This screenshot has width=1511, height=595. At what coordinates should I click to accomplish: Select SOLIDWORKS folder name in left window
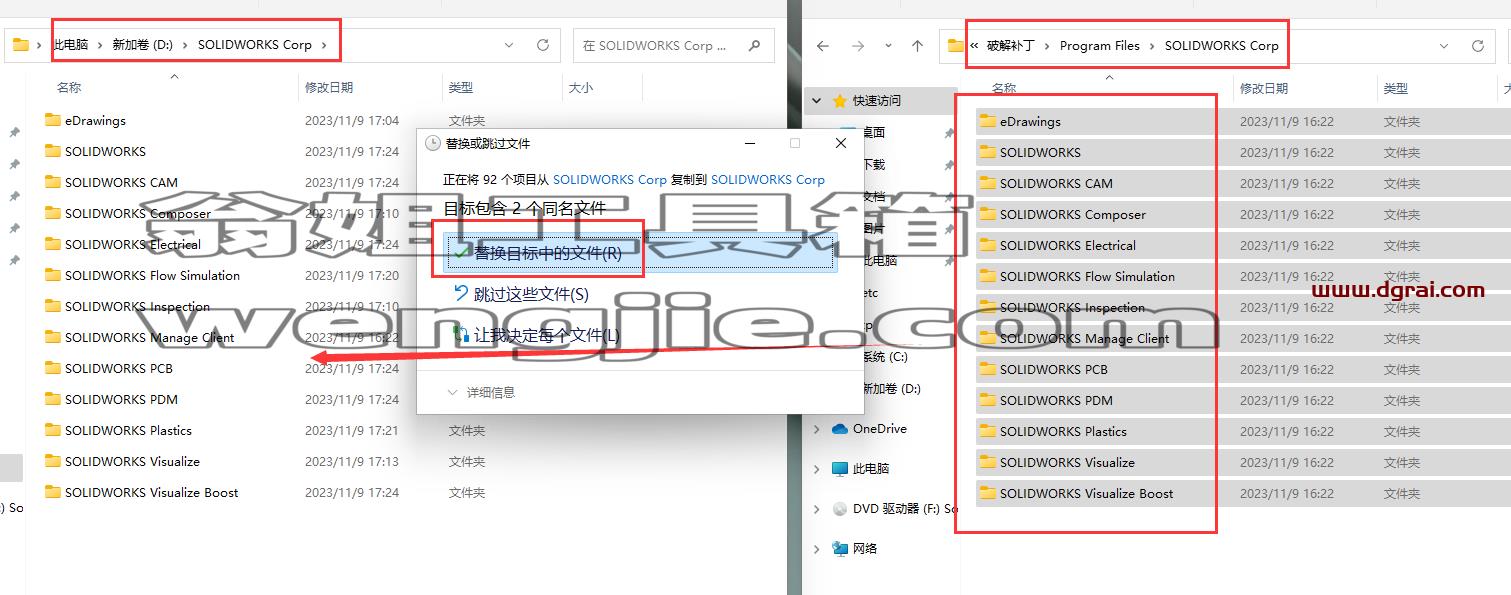[x=105, y=151]
